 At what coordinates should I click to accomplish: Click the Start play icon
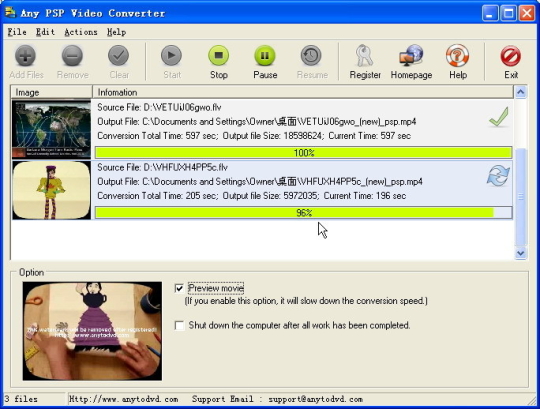(172, 56)
